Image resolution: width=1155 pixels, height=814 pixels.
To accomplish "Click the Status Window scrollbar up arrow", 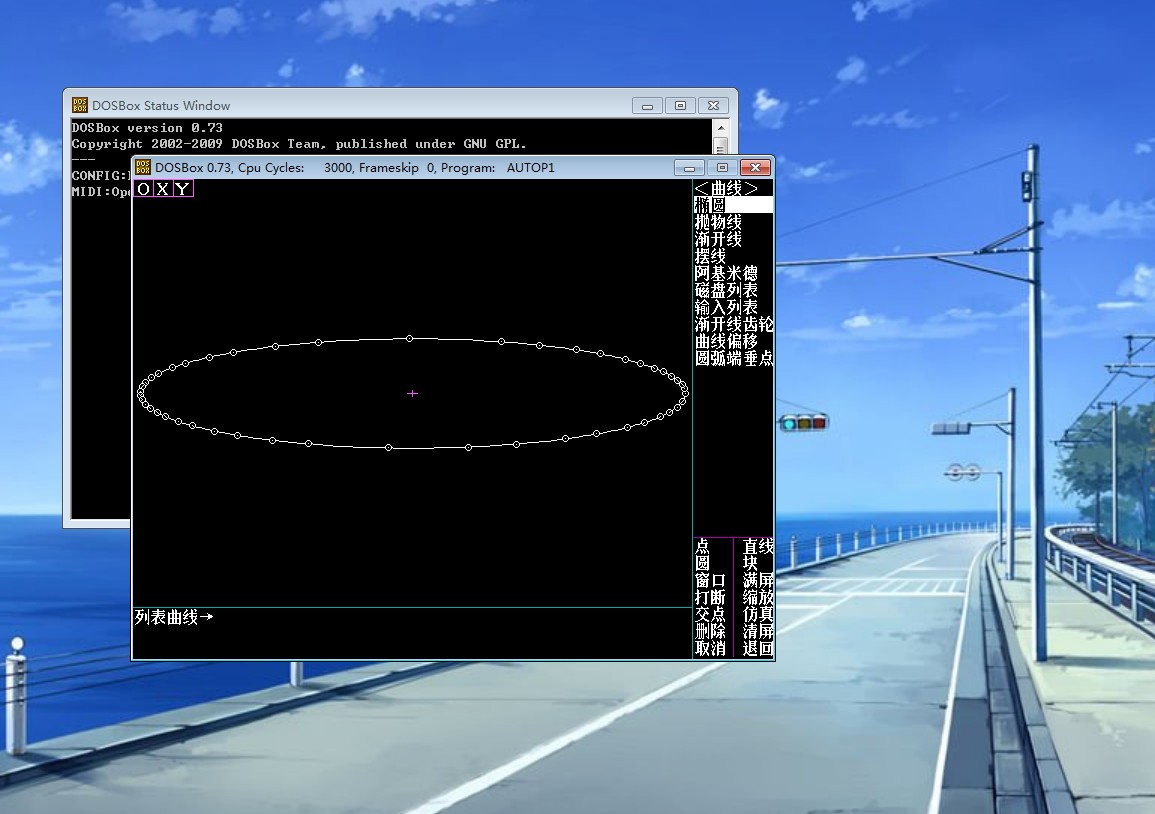I will pyautogui.click(x=720, y=128).
